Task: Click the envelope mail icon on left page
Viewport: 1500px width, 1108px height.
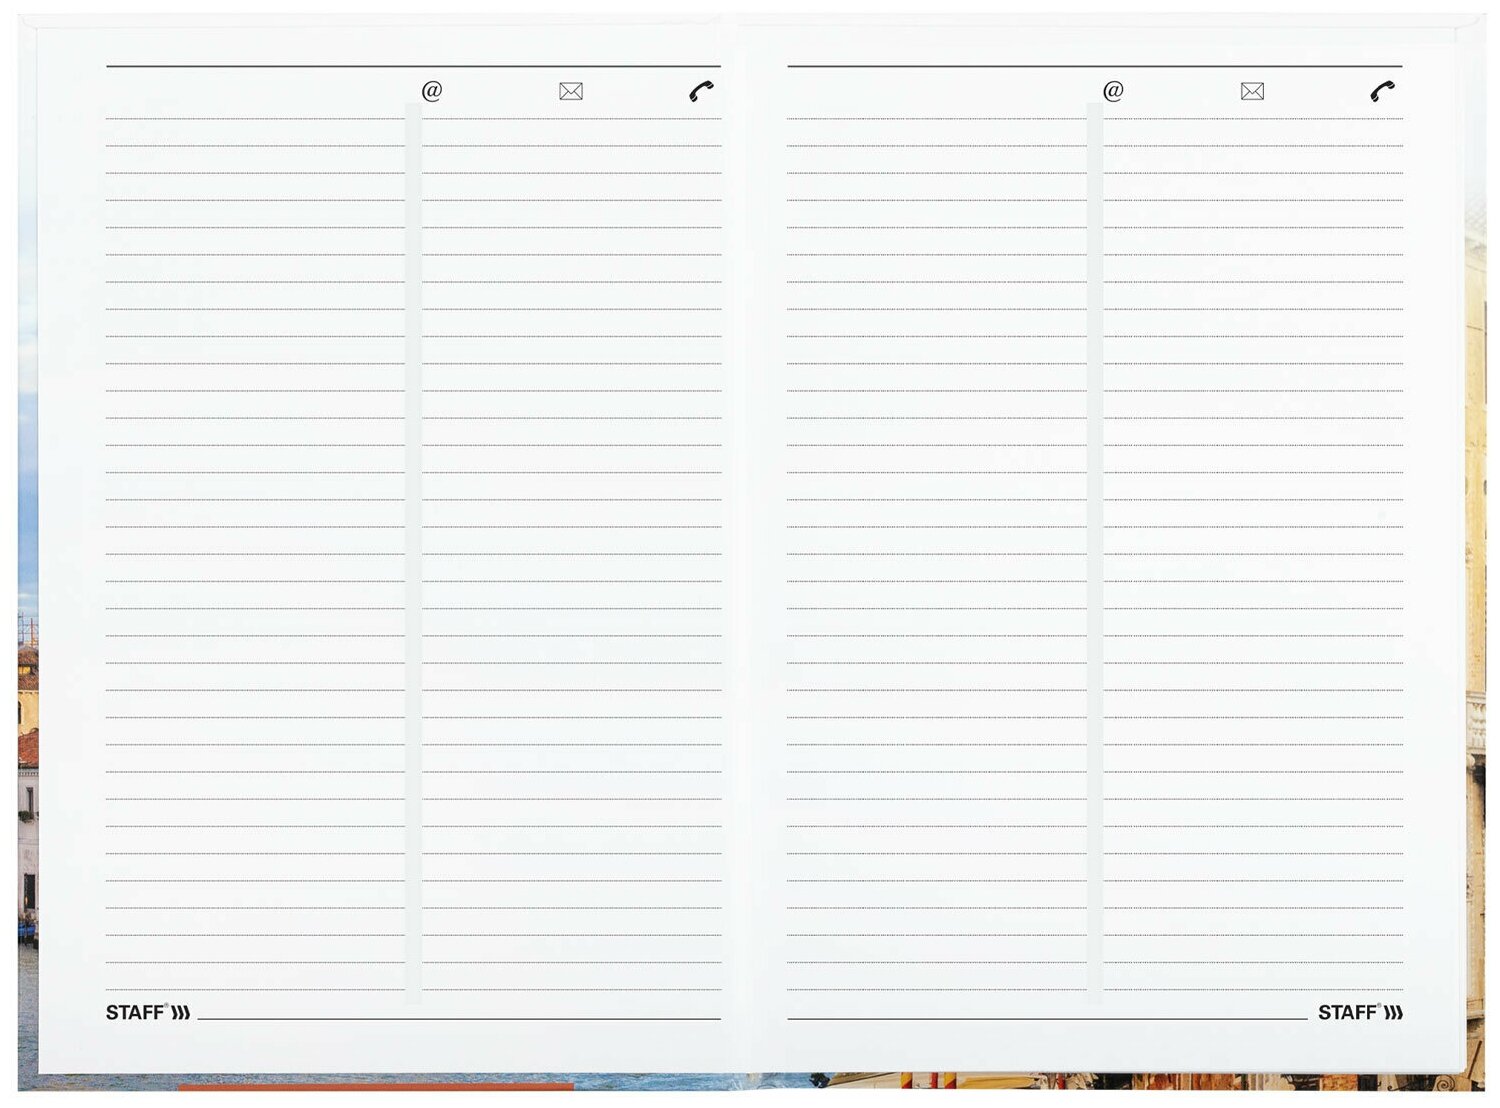Action: (x=571, y=92)
